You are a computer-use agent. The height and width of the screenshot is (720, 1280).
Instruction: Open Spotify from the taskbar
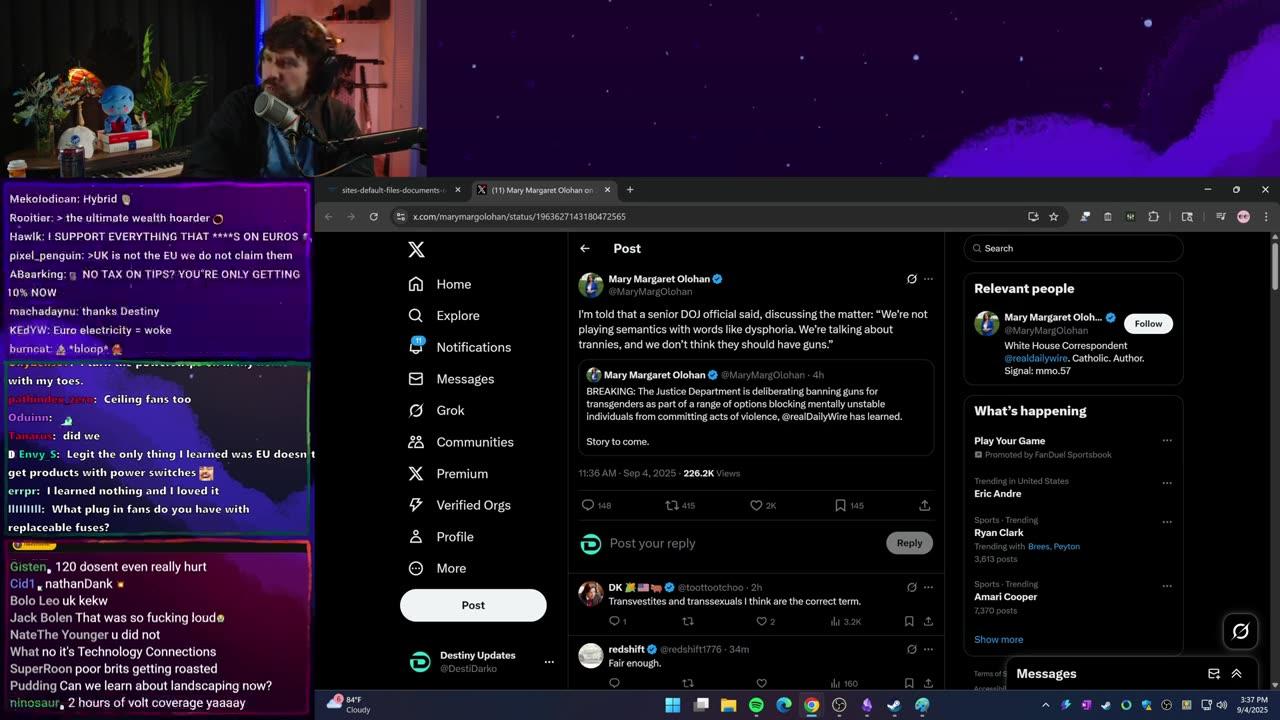756,705
